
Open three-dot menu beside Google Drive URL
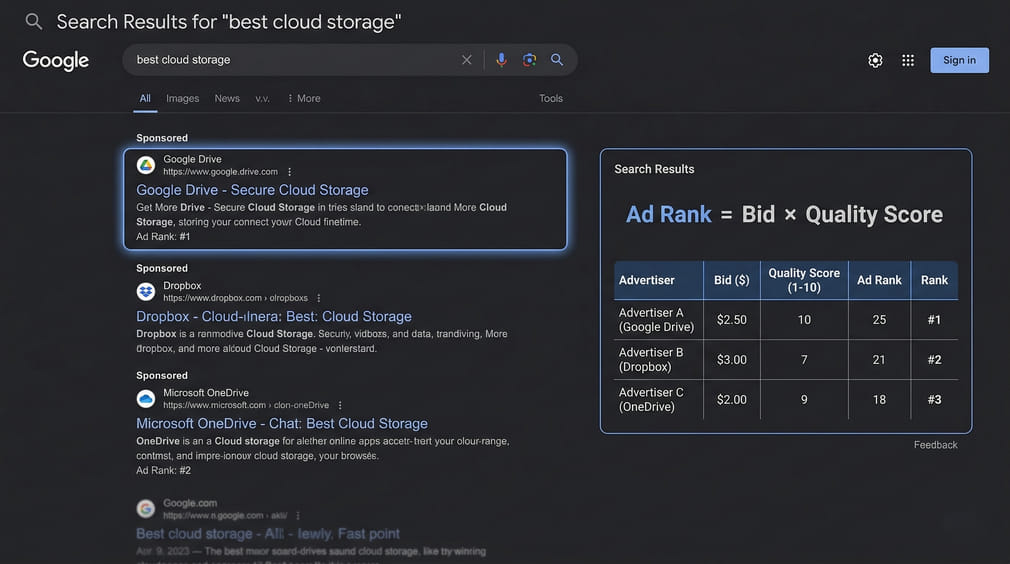click(290, 172)
